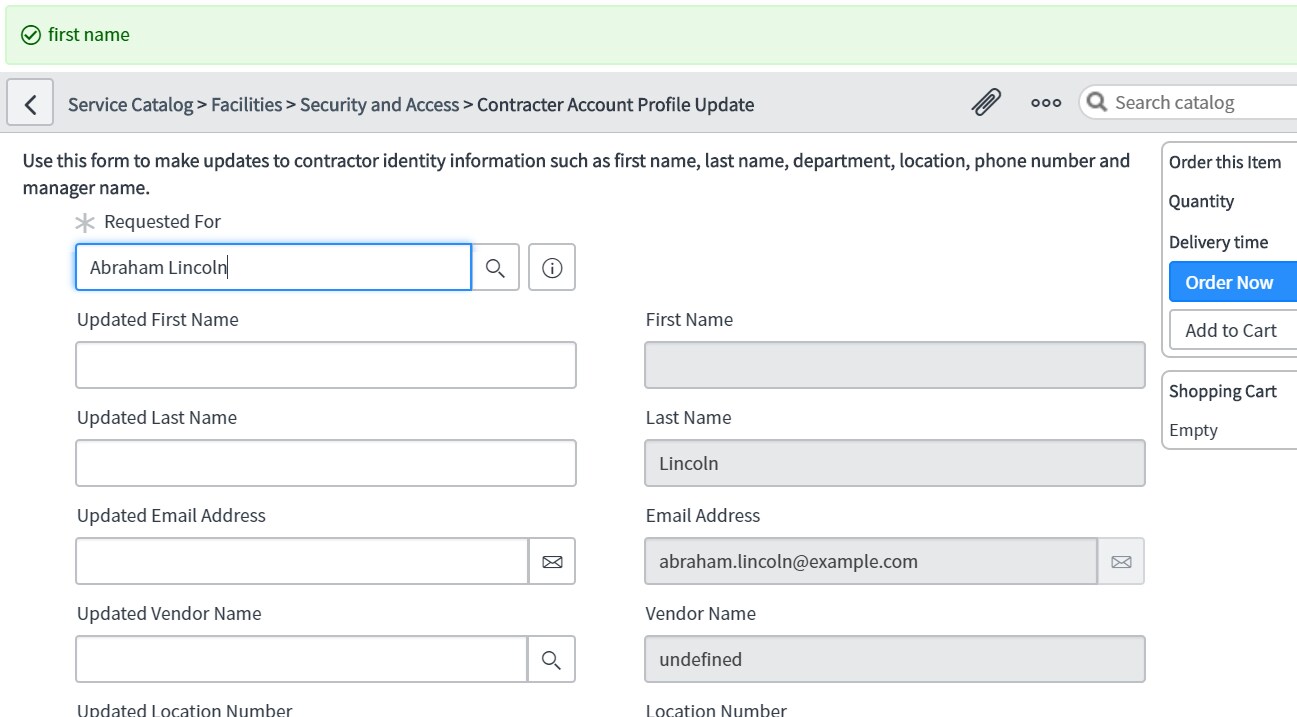Navigate to Service Catalog breadcrumb
The image size is (1297, 717).
(x=130, y=105)
